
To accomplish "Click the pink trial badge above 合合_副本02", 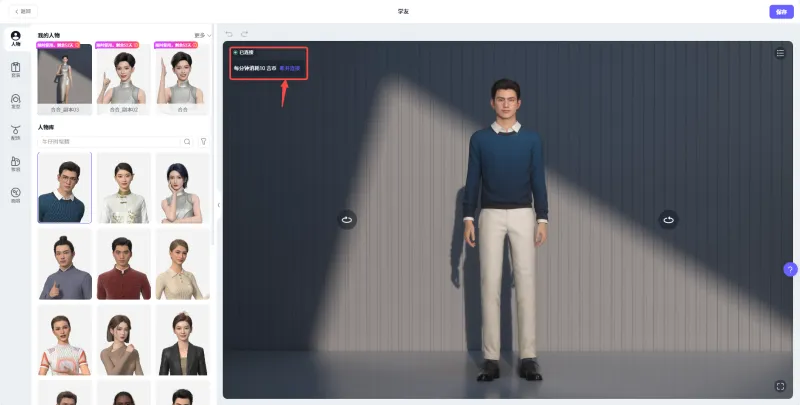I will point(117,45).
